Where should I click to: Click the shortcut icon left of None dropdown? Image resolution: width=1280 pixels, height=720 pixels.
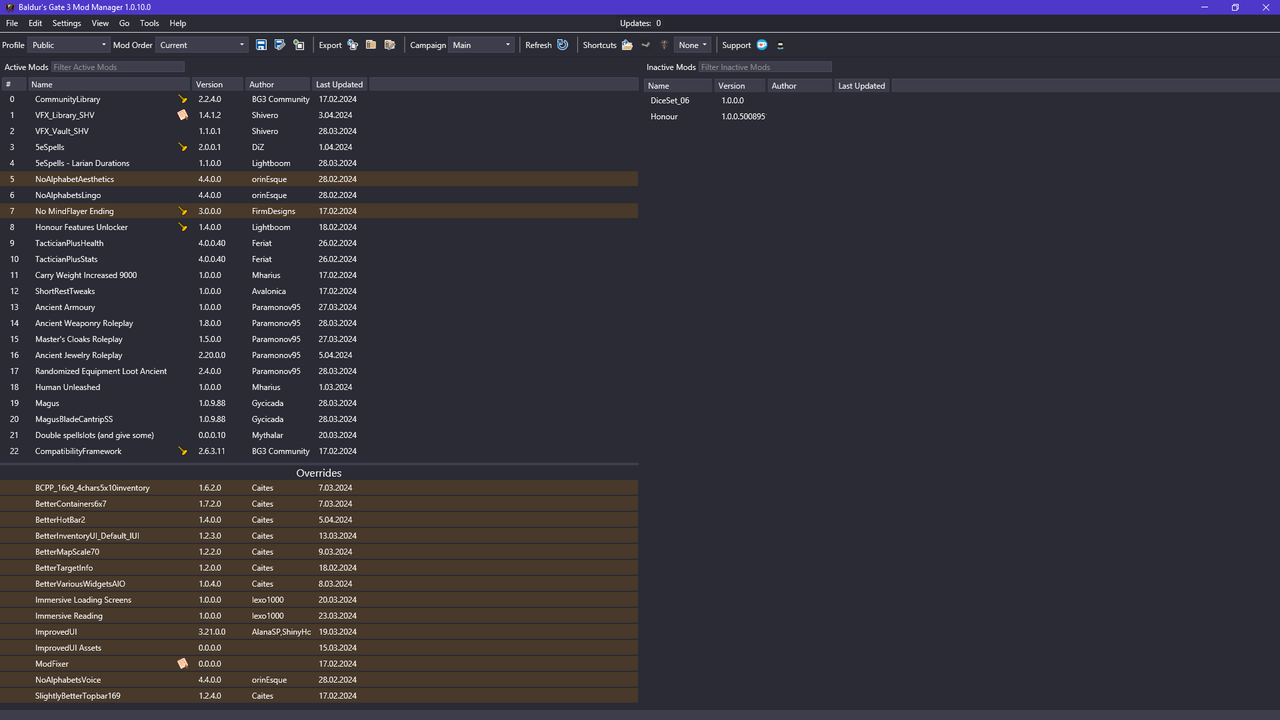coord(663,45)
